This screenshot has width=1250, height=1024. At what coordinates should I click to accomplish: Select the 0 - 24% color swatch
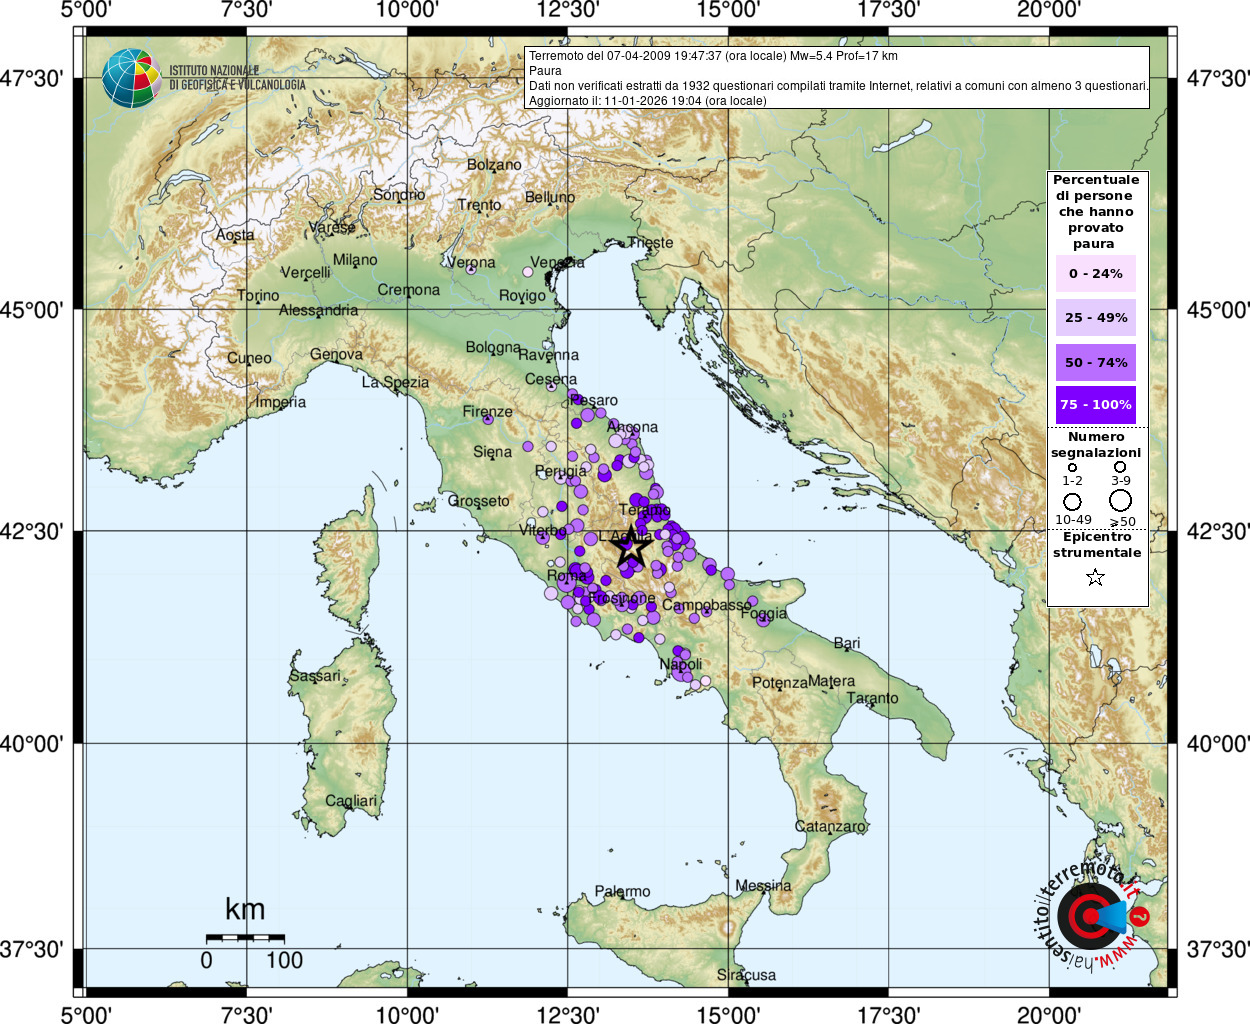point(1095,273)
